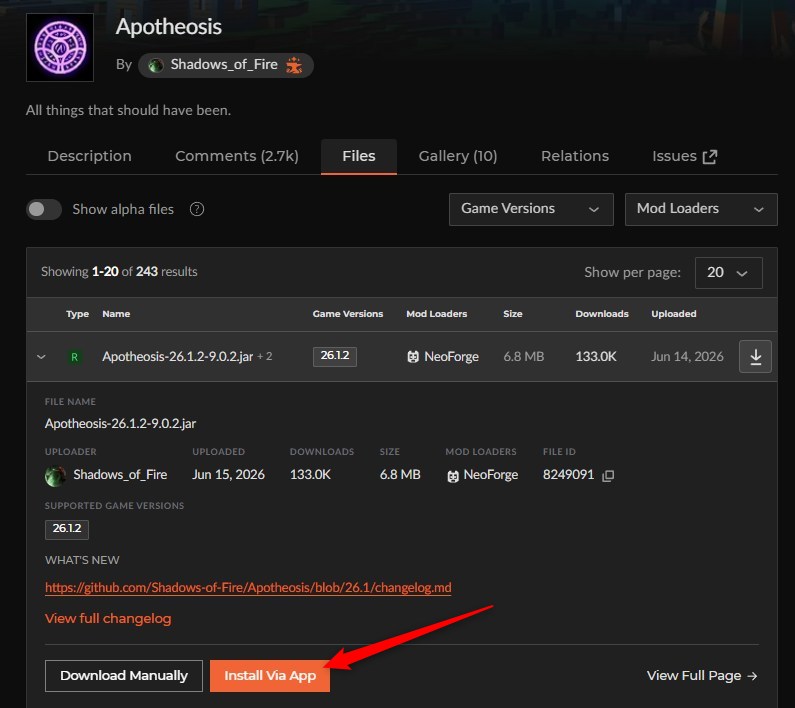This screenshot has height=708, width=795.
Task: Click the Apotheosis mod logo thumbnail
Action: point(60,47)
